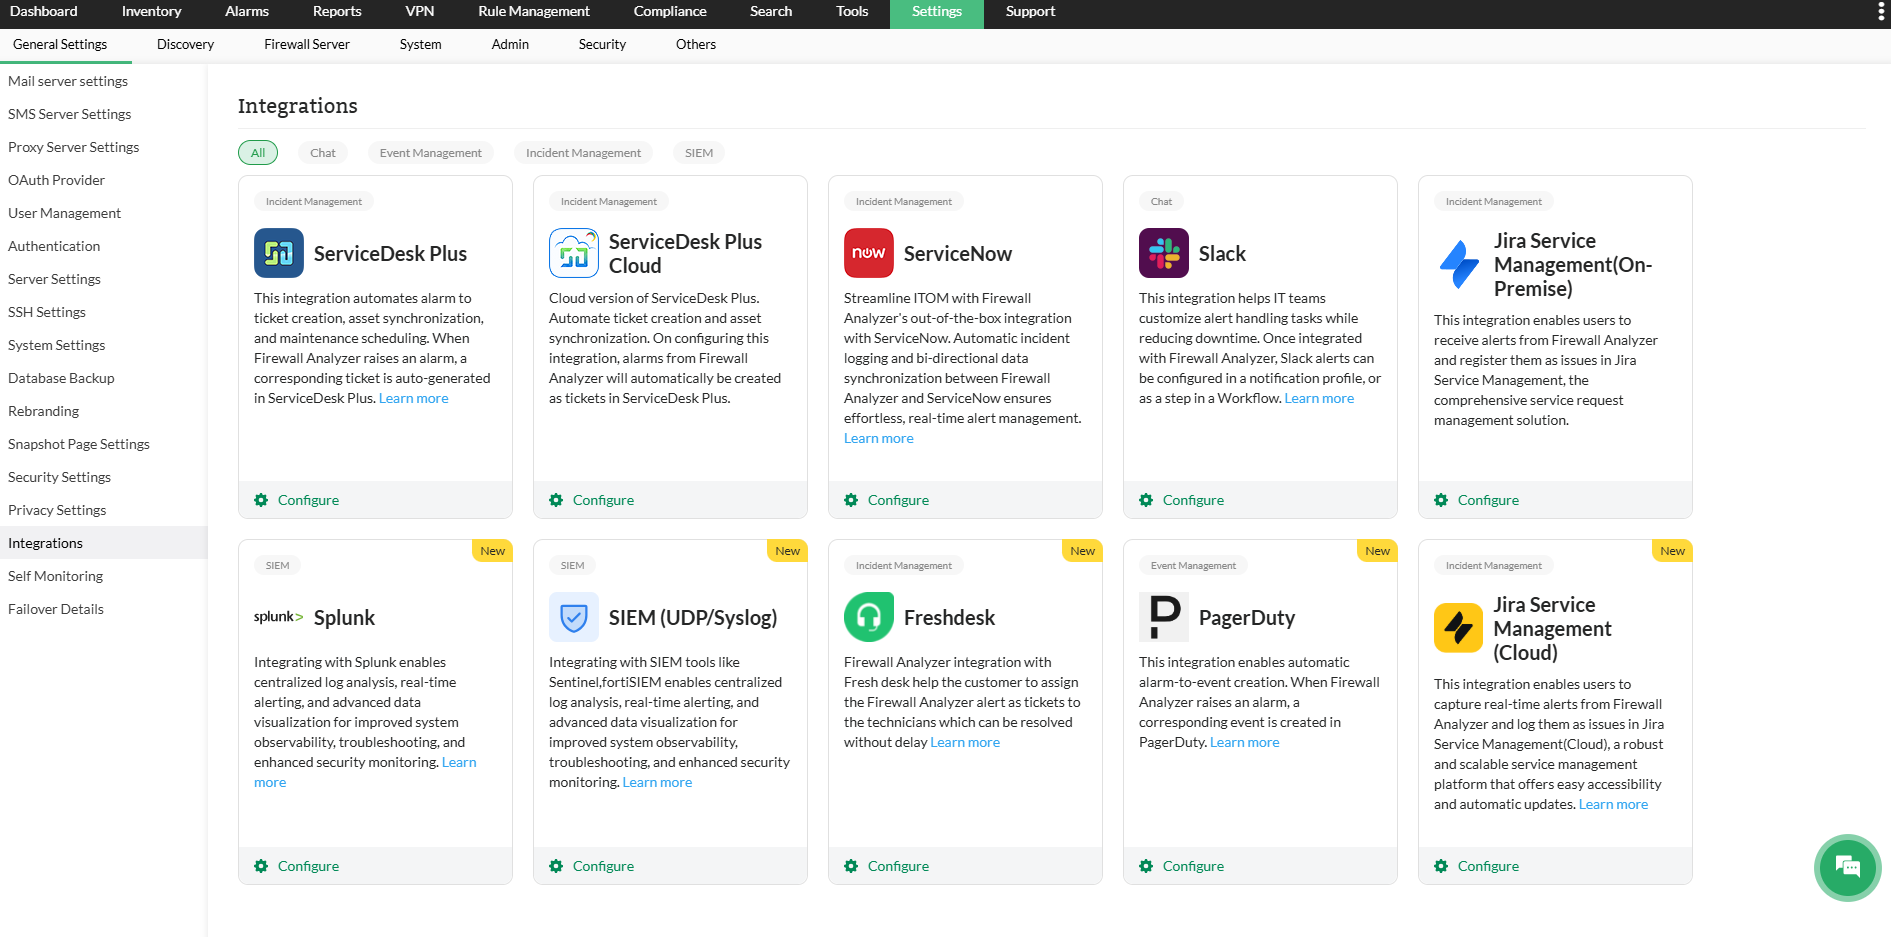The height and width of the screenshot is (937, 1891).
Task: Open the Discovery sub-tab
Action: (185, 45)
